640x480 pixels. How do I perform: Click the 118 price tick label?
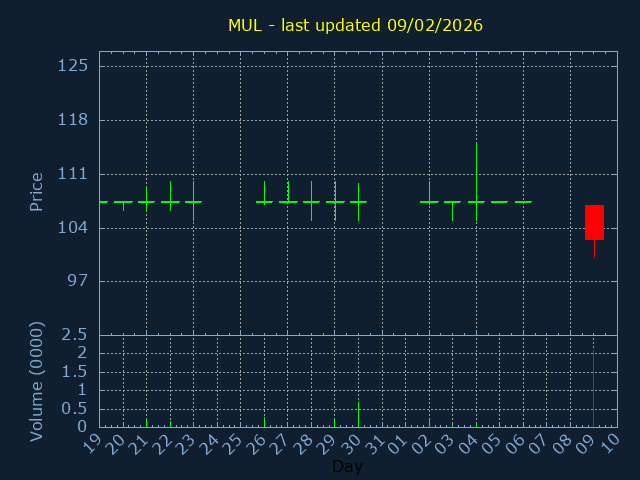click(x=73, y=120)
